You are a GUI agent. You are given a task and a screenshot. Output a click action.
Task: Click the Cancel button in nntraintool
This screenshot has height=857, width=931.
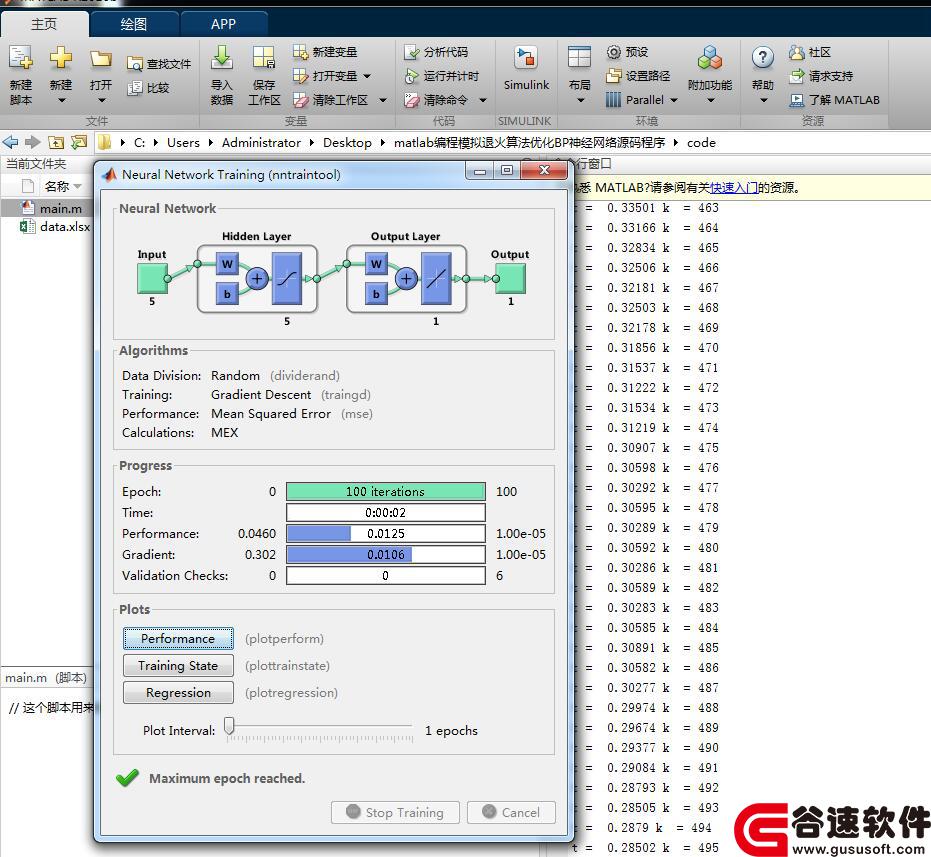point(511,812)
